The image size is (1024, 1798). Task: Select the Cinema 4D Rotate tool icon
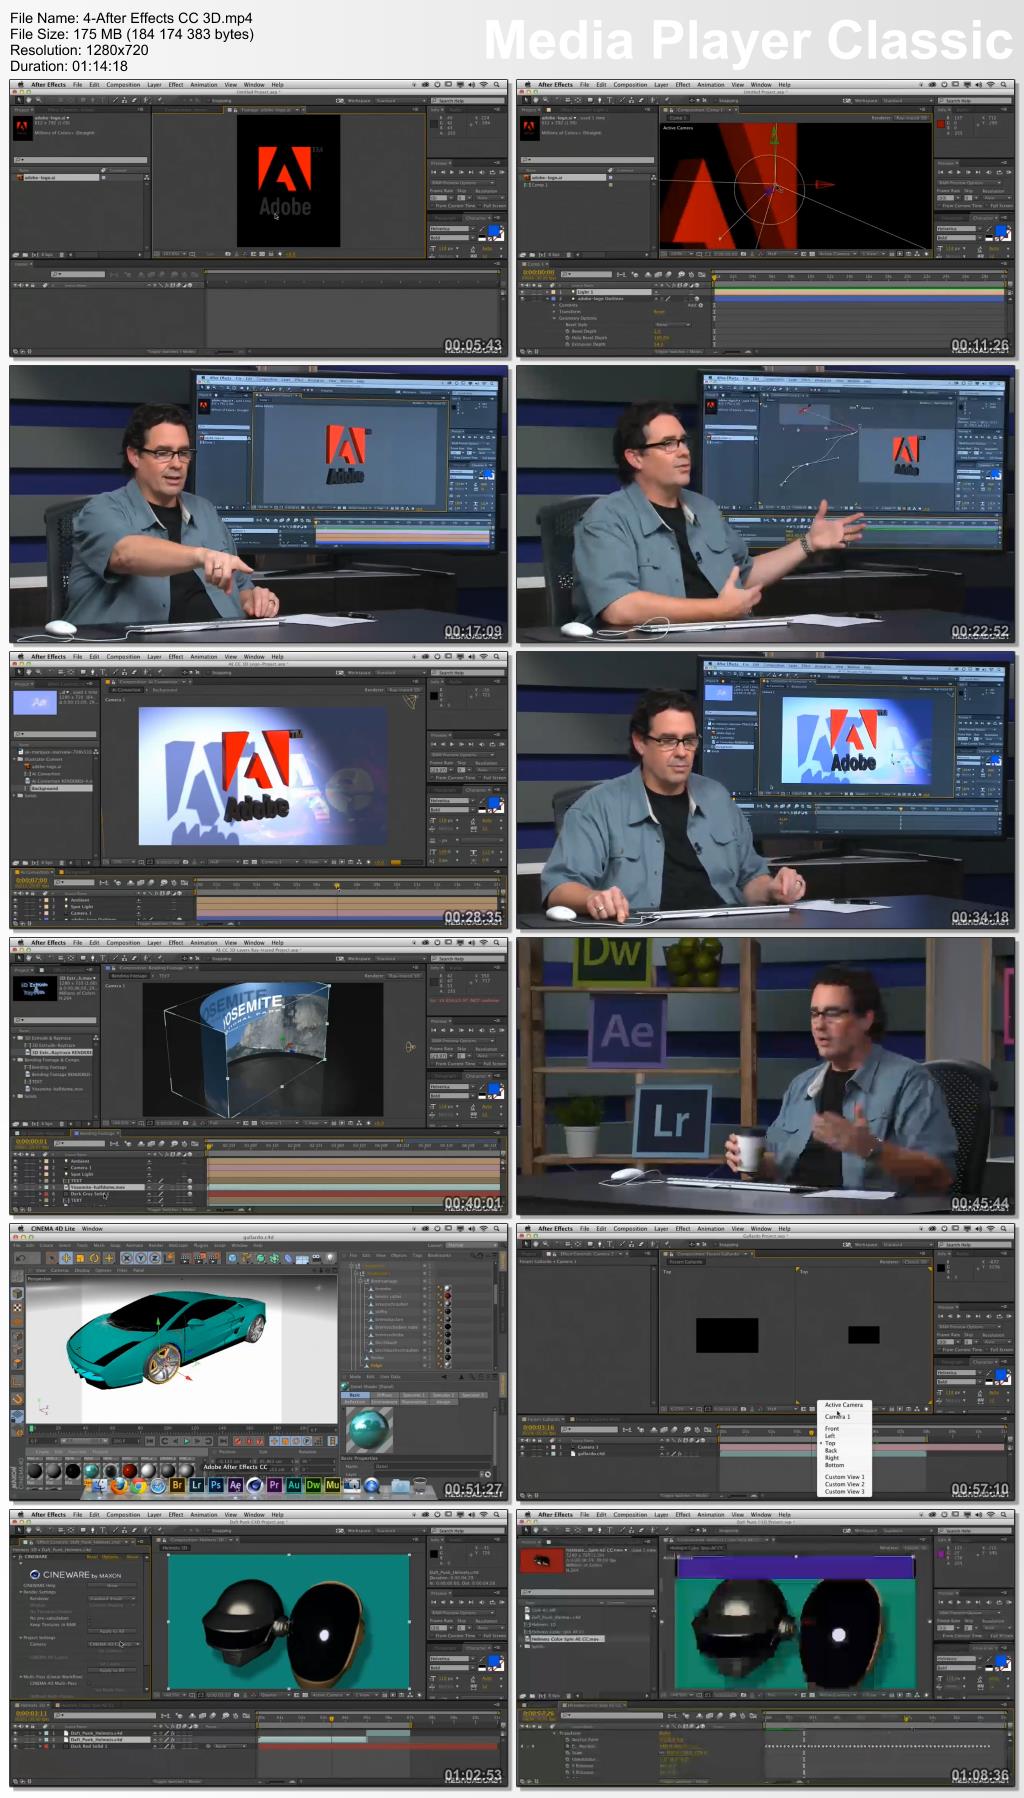[x=94, y=1258]
